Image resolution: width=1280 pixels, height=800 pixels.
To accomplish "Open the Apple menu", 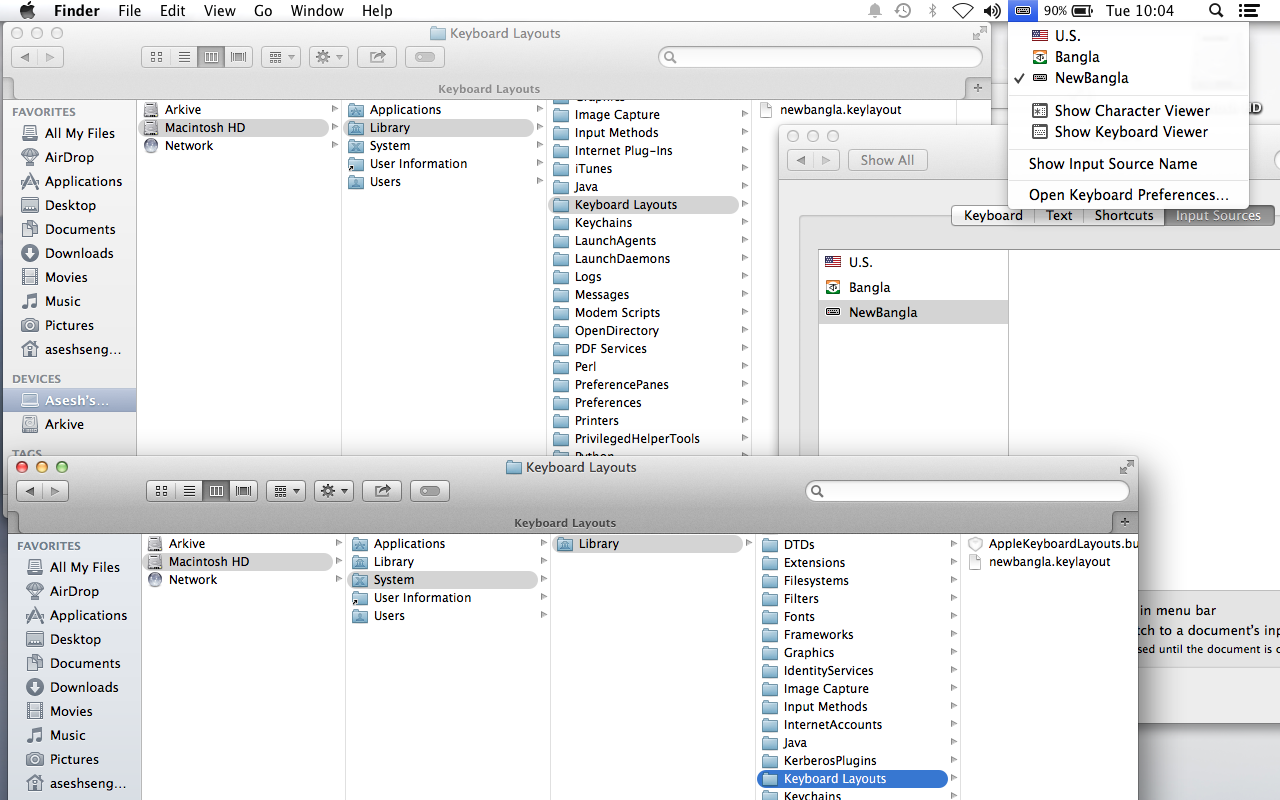I will pos(27,11).
